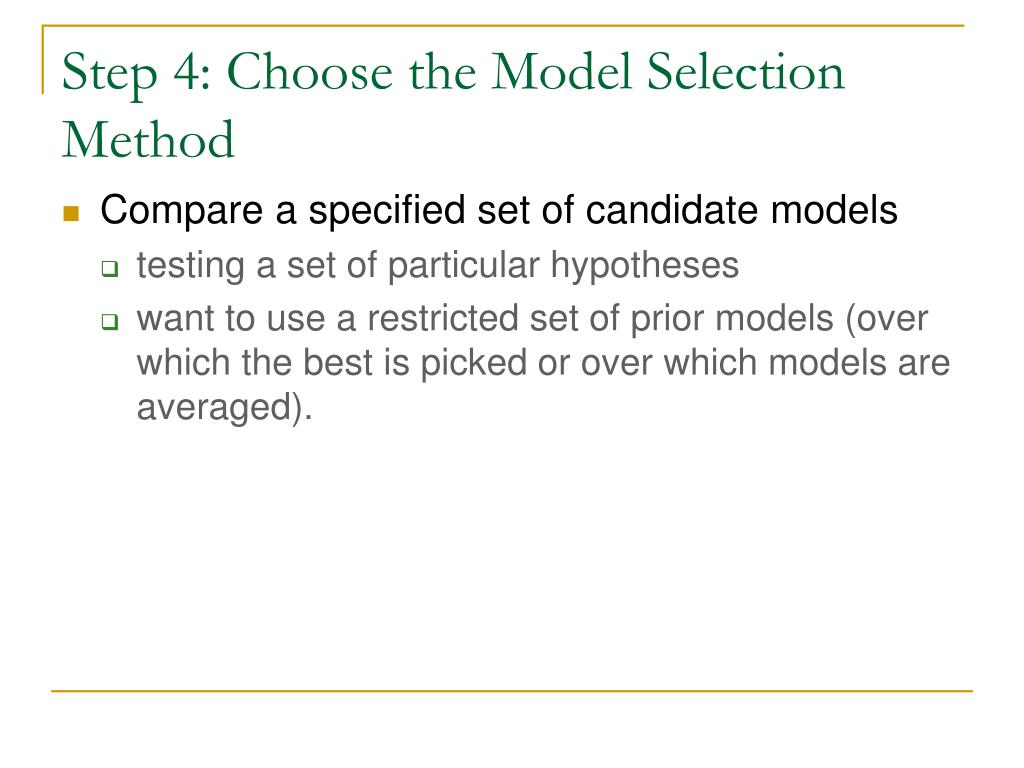Click hollow bullet beside 'testing a set'
1024x768 pixels.
[x=110, y=268]
